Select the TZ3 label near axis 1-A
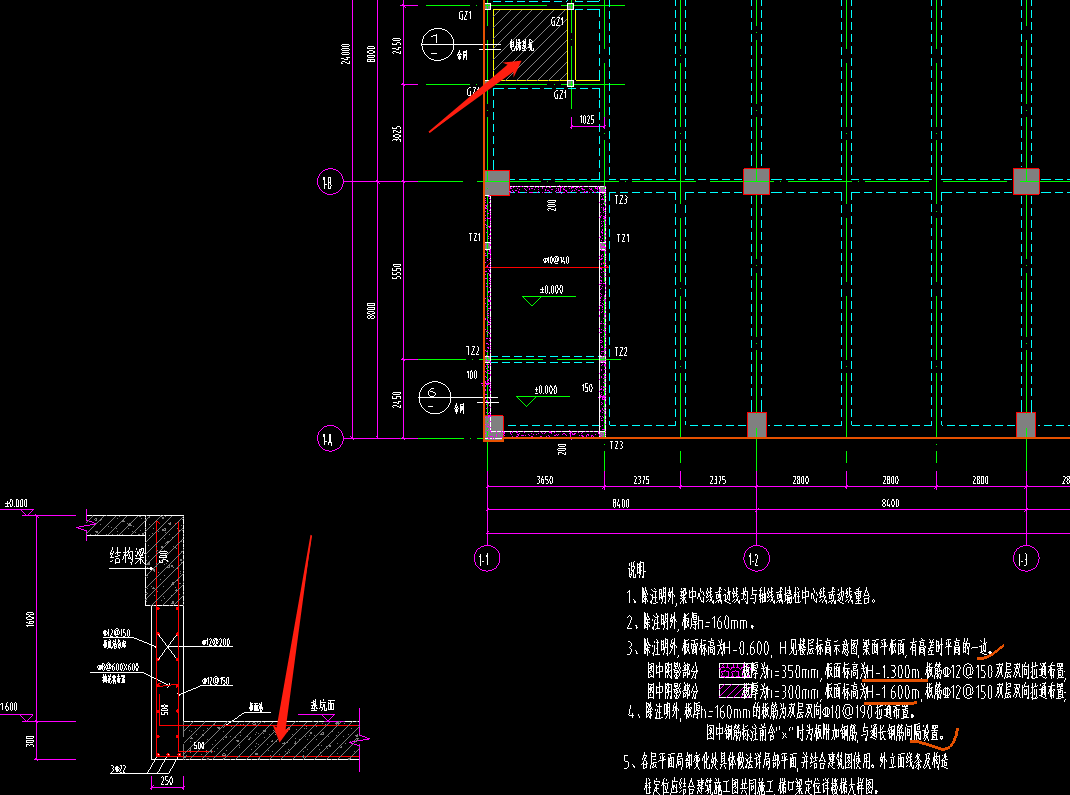The image size is (1070, 795). point(616,446)
